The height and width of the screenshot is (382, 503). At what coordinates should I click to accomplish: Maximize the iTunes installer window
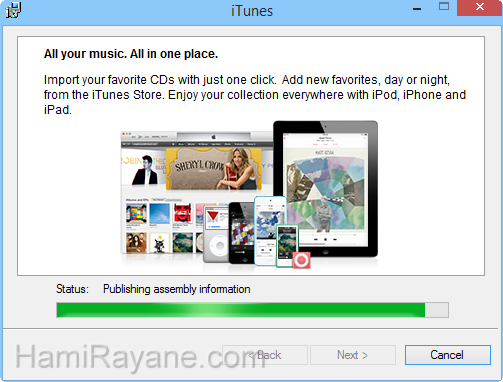(x=444, y=7)
